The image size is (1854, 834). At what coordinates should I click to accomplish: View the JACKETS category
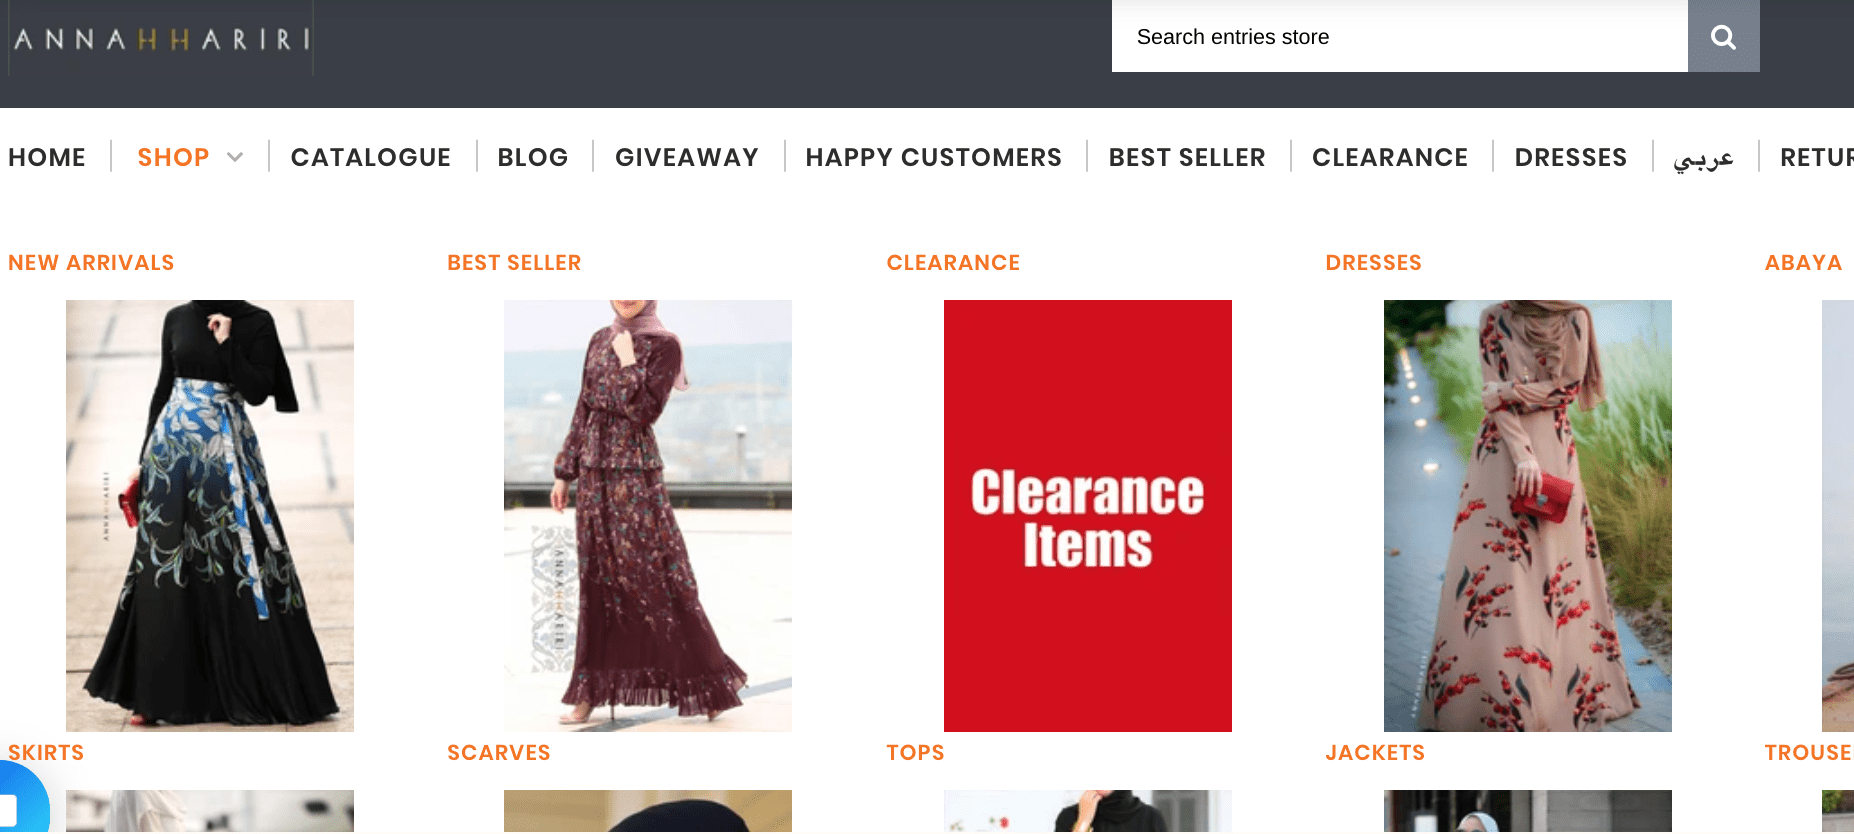coord(1375,752)
